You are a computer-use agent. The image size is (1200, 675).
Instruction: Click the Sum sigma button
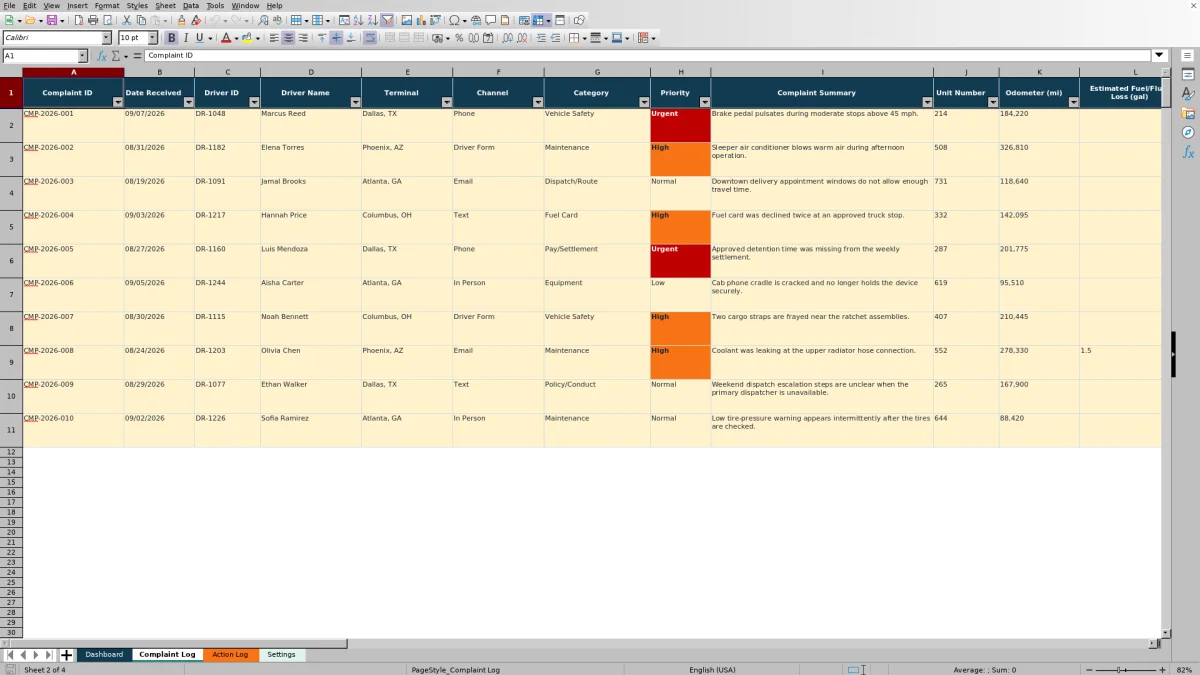point(115,56)
